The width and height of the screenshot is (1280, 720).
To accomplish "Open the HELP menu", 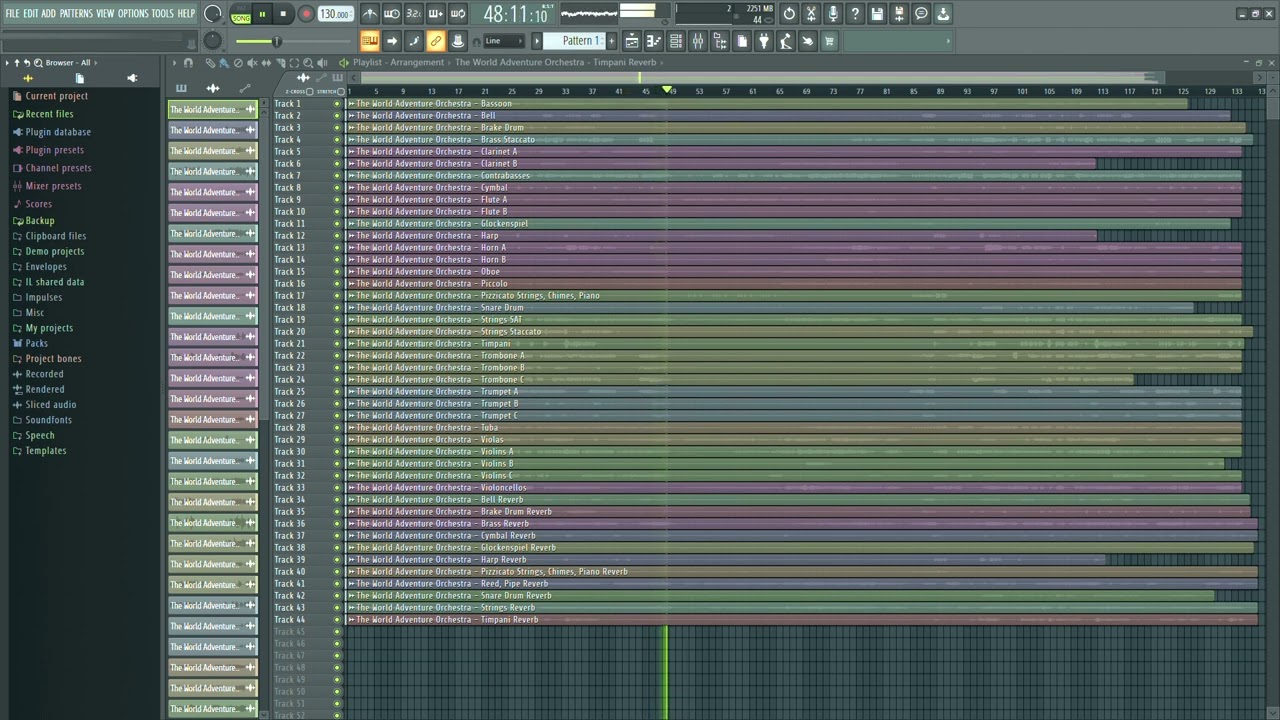I will click(x=187, y=14).
